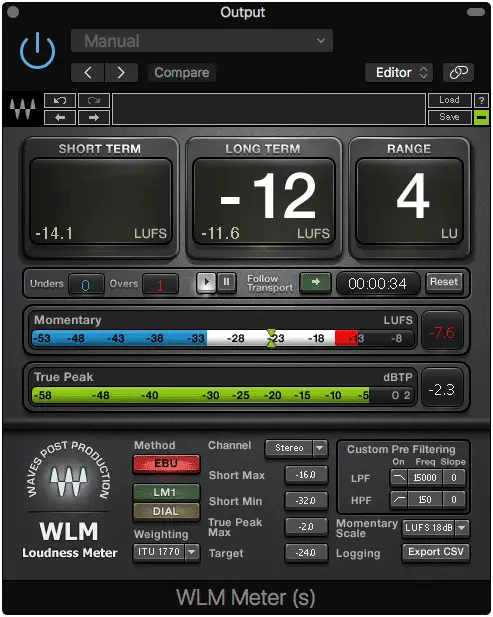Viewport: 493px width, 617px height.
Task: Pause metering with the pause button
Action: click(227, 283)
